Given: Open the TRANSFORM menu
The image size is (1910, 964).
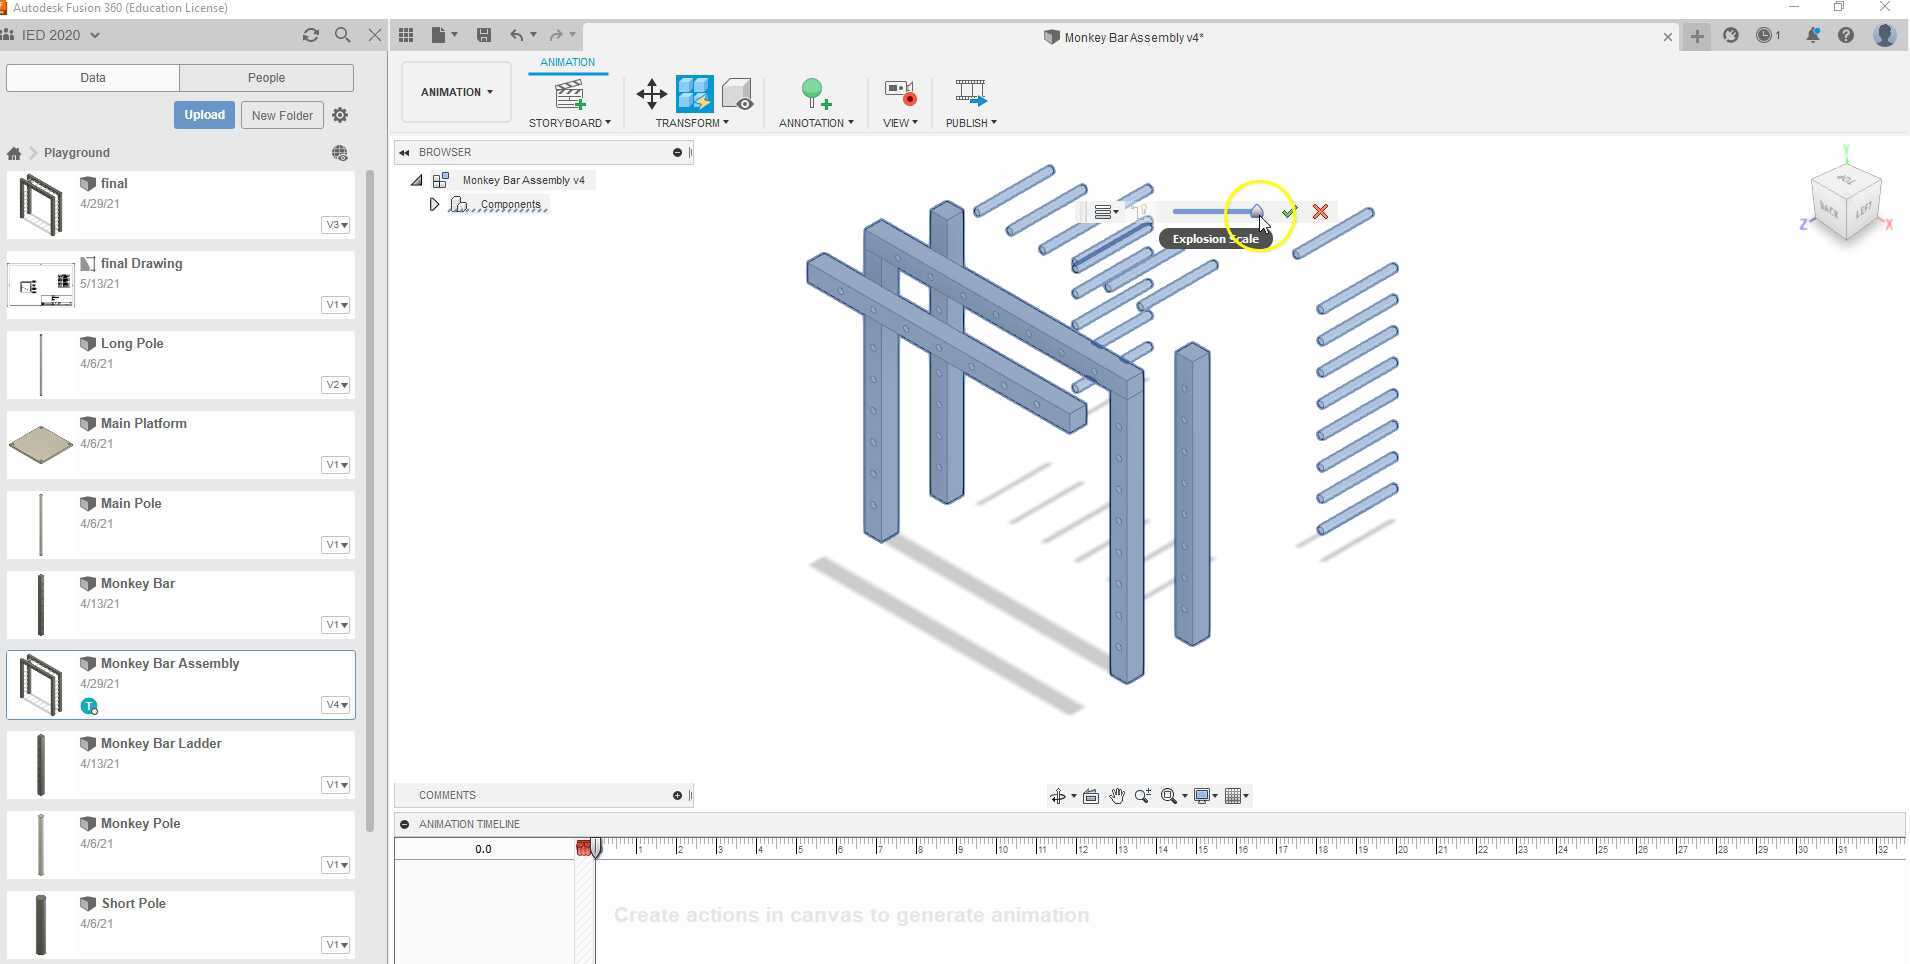Looking at the screenshot, I should point(691,123).
